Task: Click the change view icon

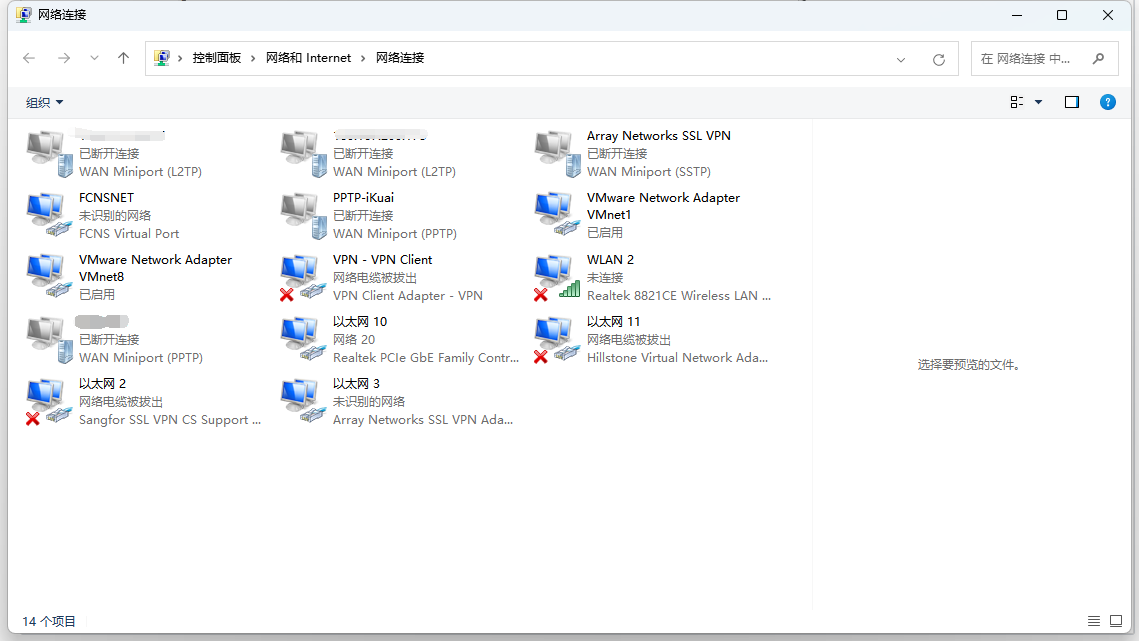Action: pos(1017,102)
